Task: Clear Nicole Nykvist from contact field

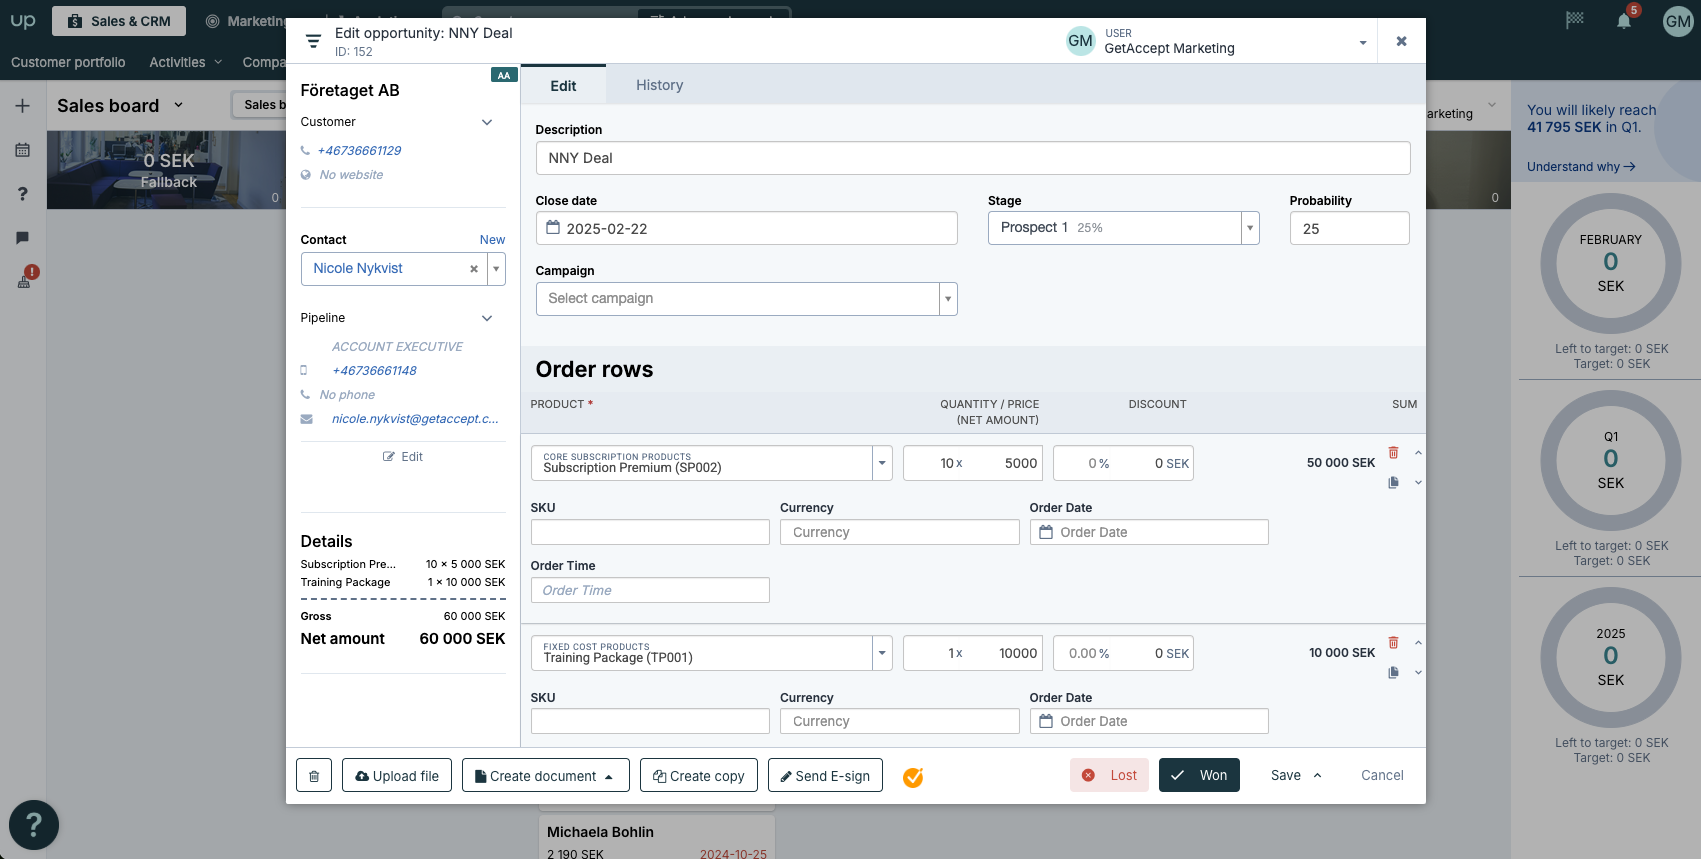Action: click(x=474, y=269)
